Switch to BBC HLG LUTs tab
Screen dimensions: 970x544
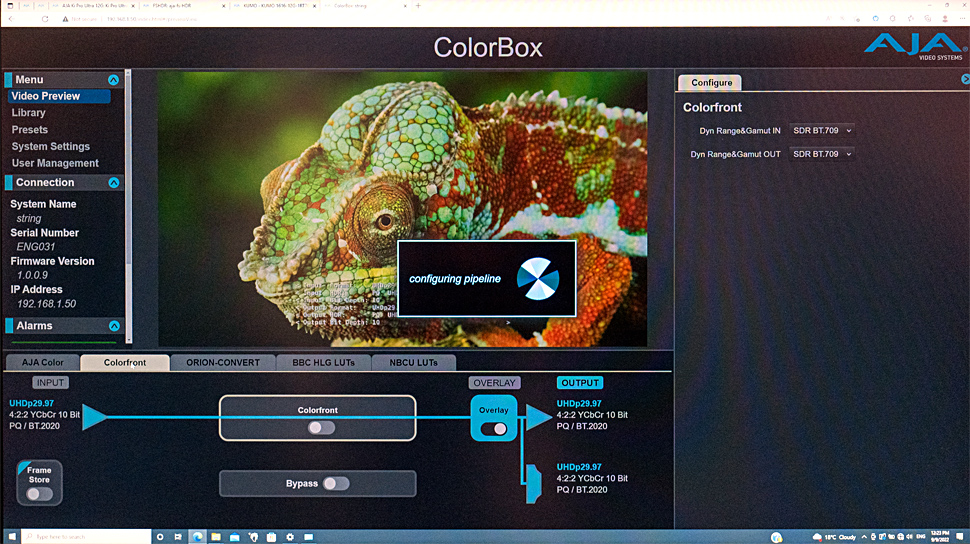(324, 363)
